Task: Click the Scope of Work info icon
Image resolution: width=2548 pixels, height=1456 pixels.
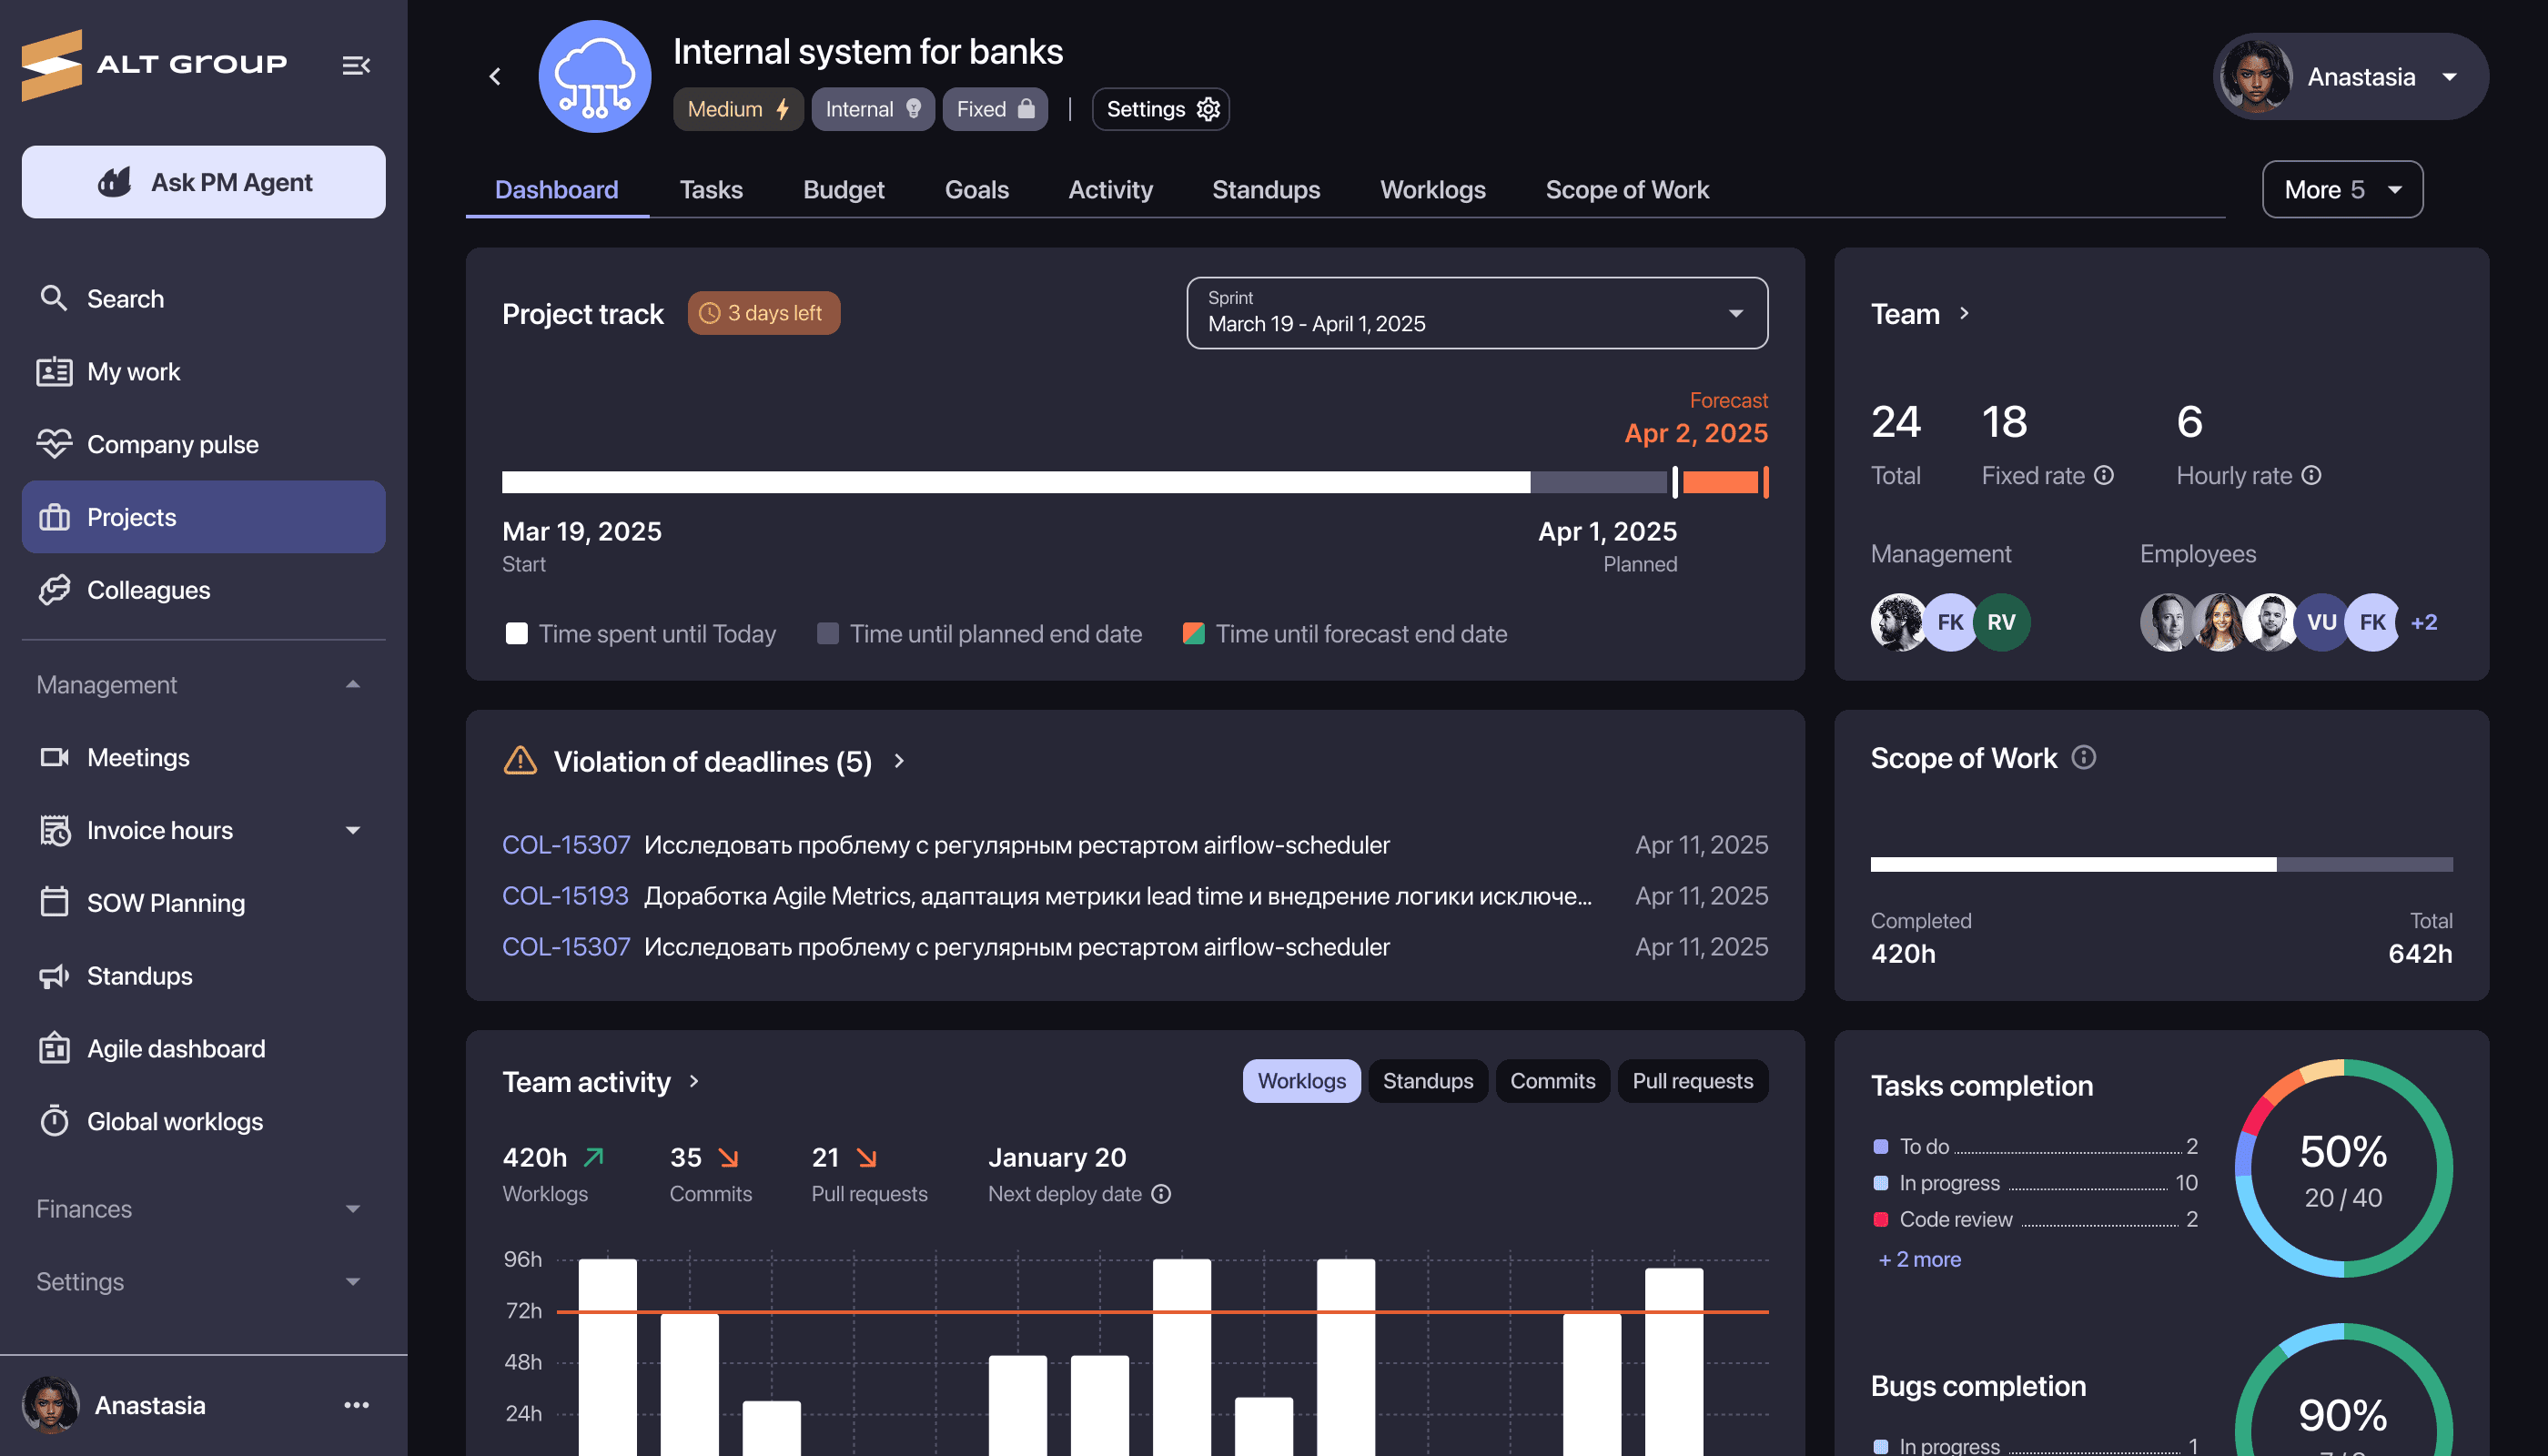Action: [x=2084, y=757]
